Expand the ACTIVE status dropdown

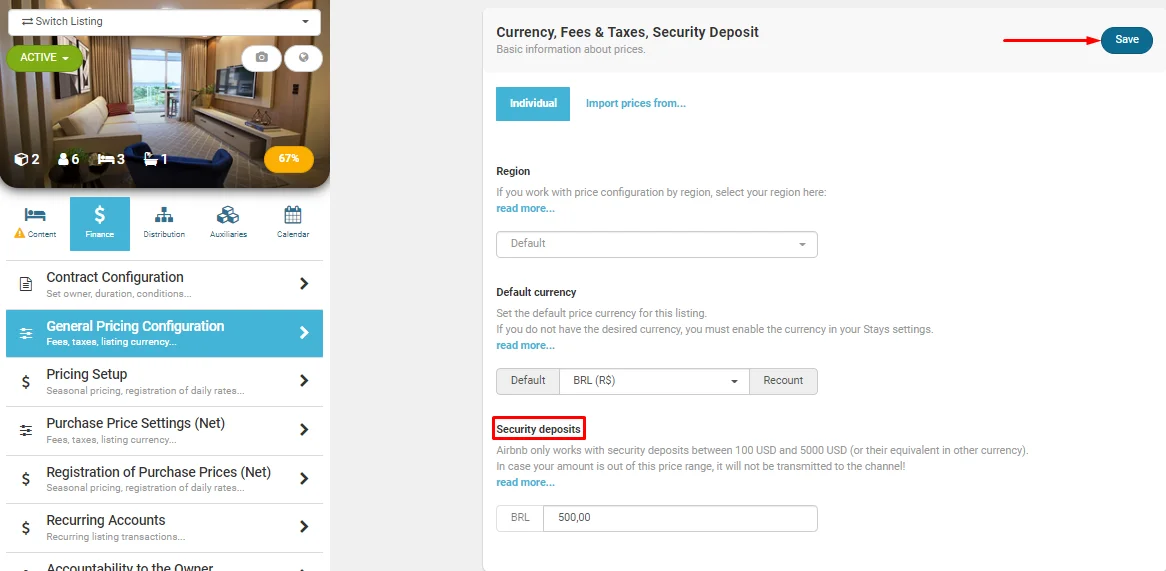(44, 58)
